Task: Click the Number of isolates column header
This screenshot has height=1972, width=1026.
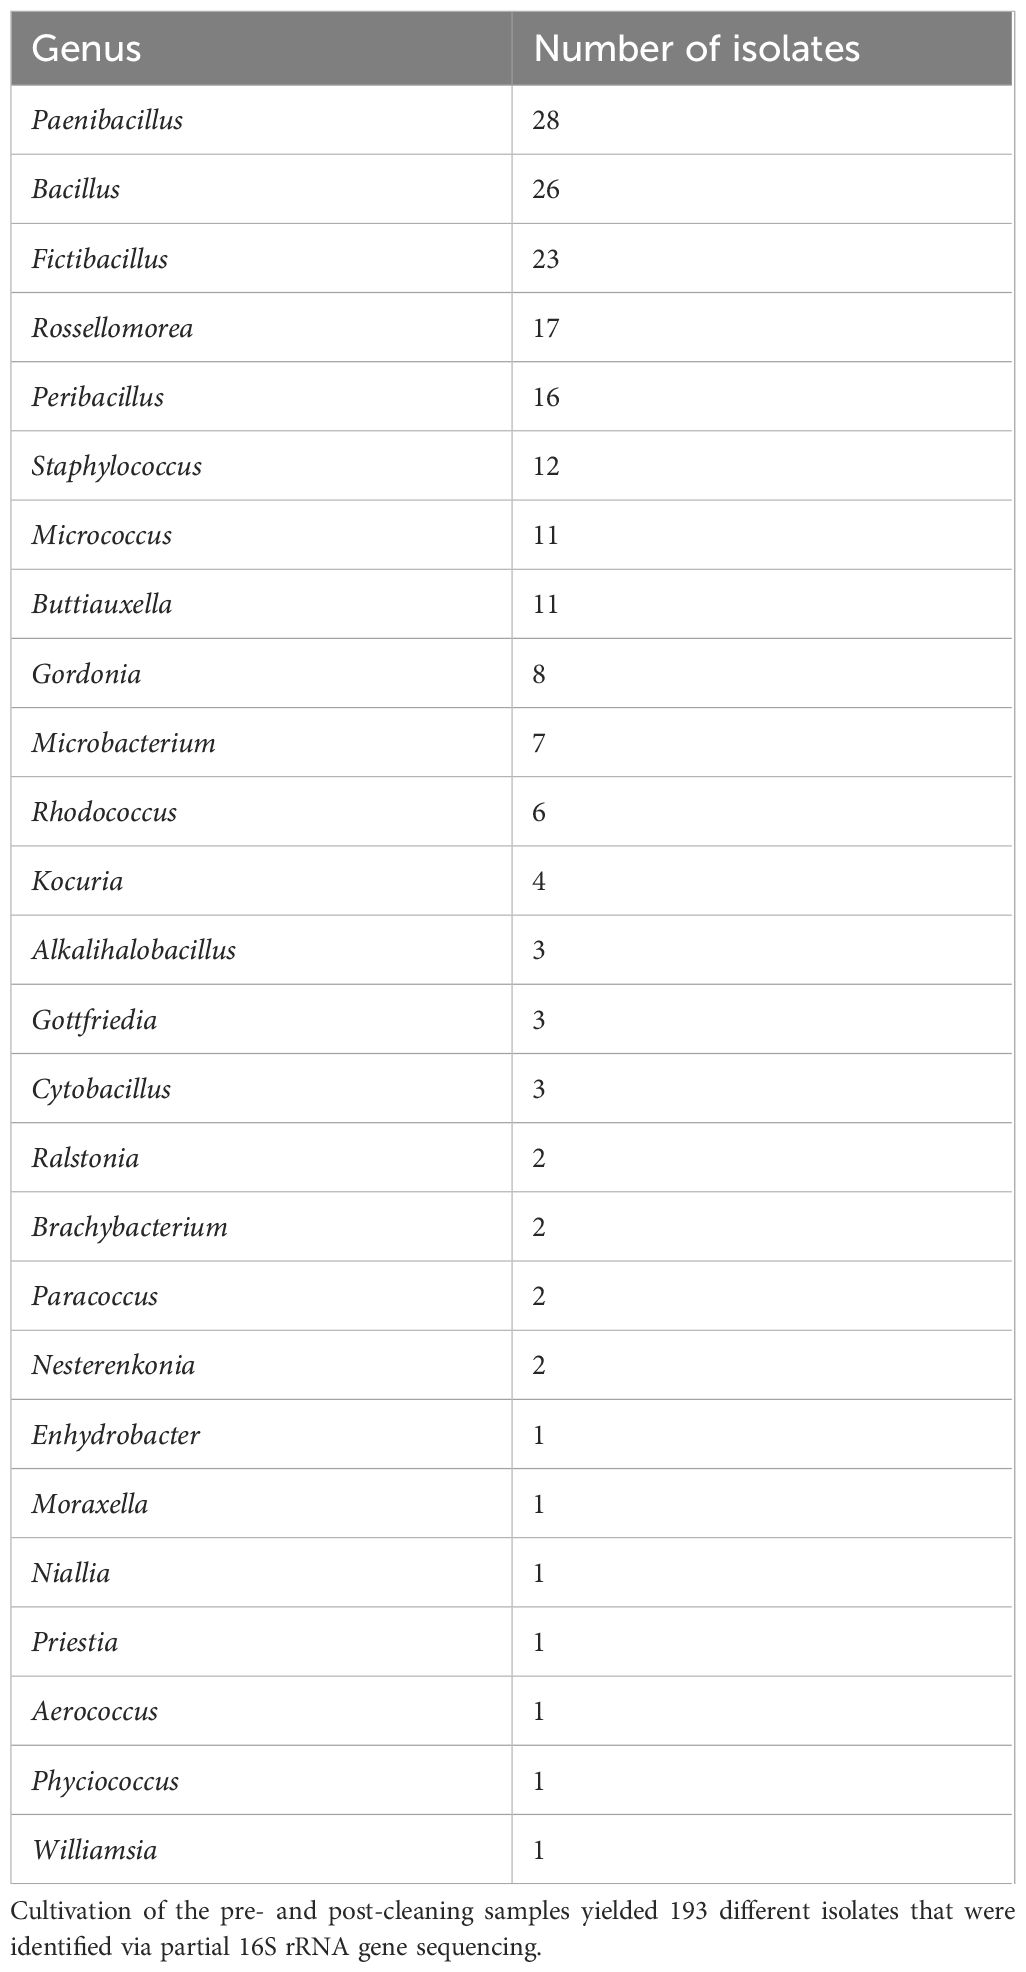Action: pos(696,49)
